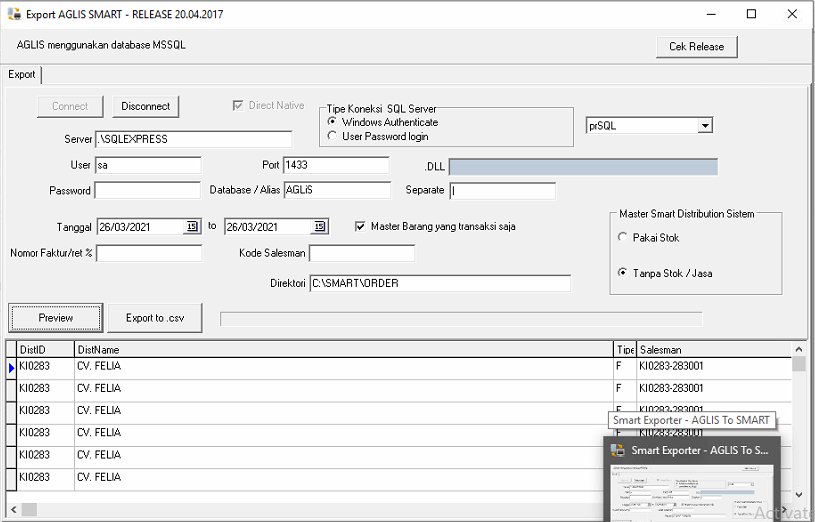The image size is (815, 522).
Task: Click the horizontal scrollbar thumb of the grid
Action: [29, 510]
